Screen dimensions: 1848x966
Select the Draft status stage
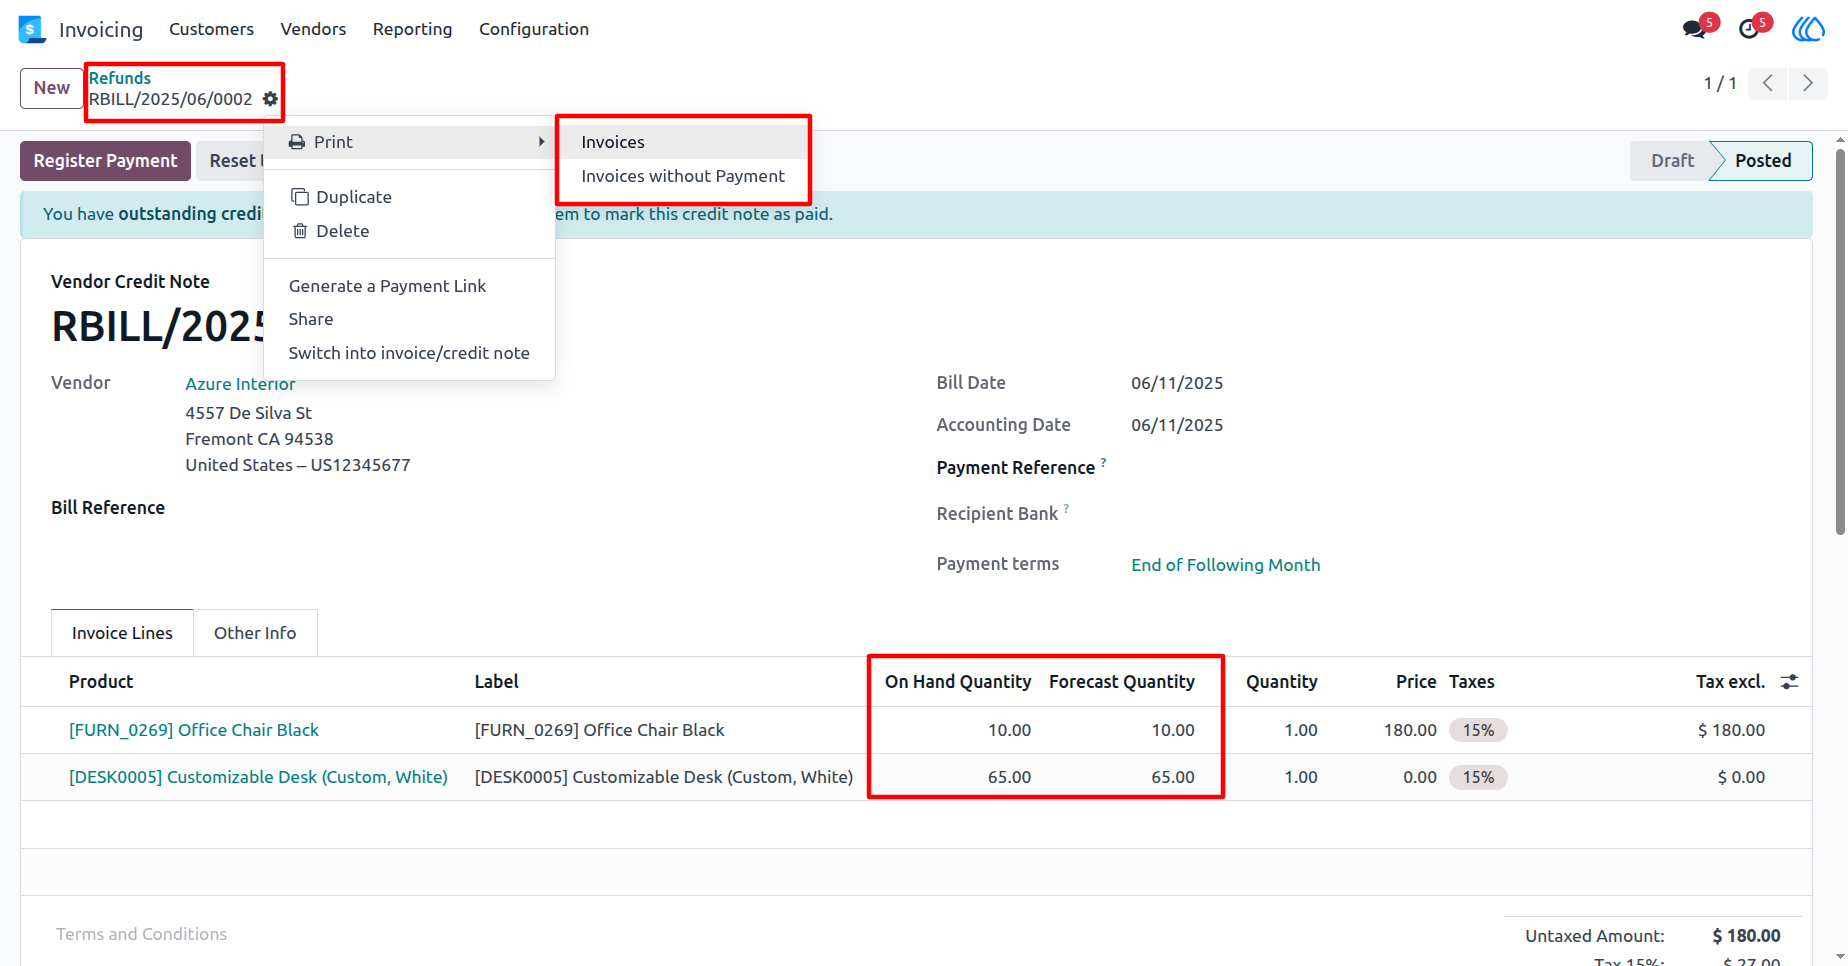(x=1672, y=161)
